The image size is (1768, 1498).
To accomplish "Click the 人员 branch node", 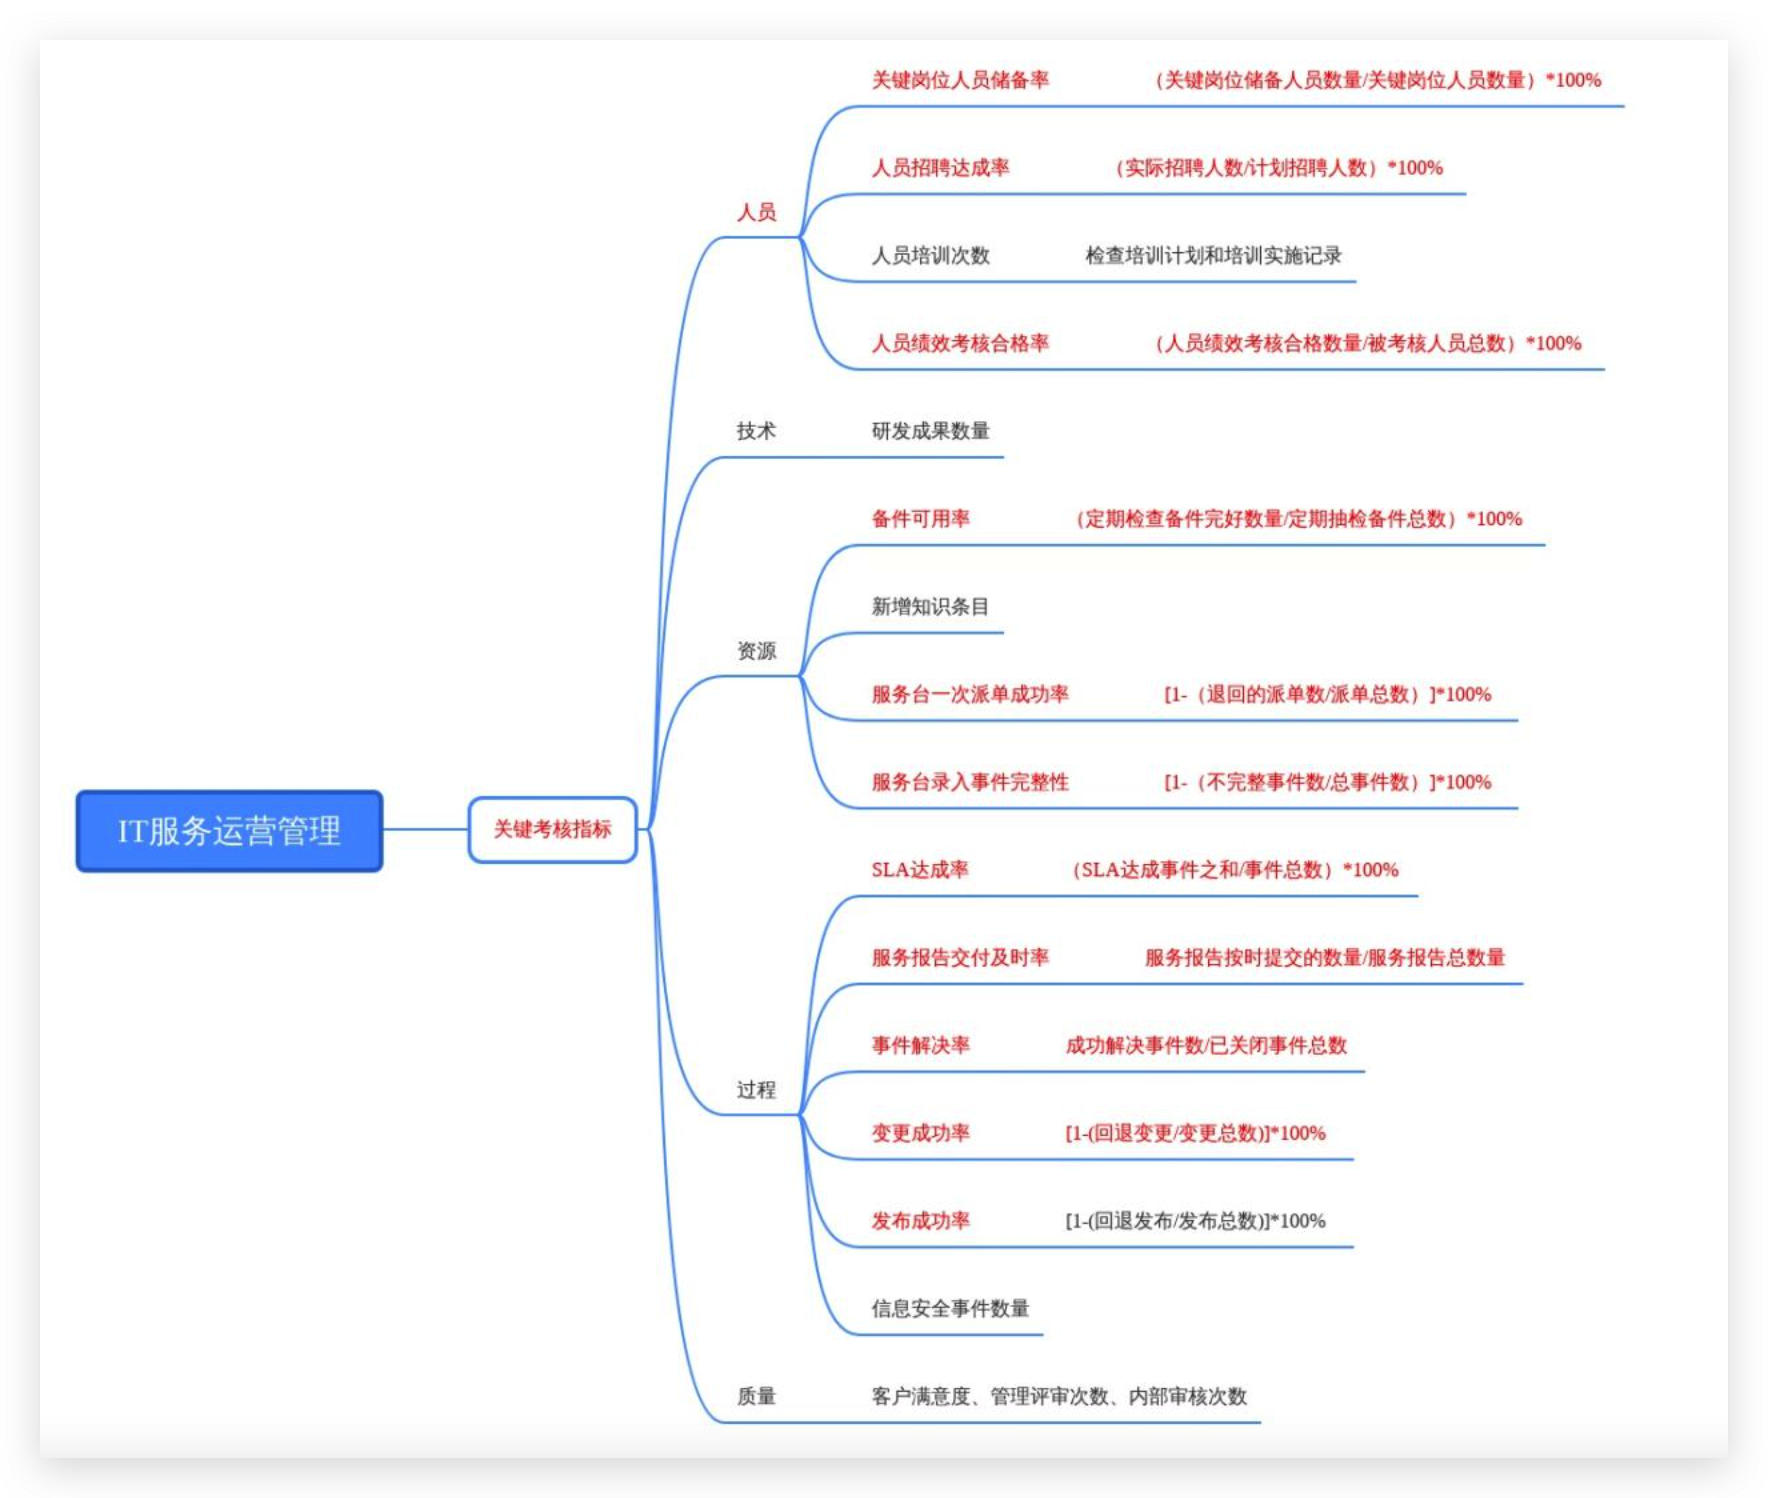I will [x=756, y=212].
